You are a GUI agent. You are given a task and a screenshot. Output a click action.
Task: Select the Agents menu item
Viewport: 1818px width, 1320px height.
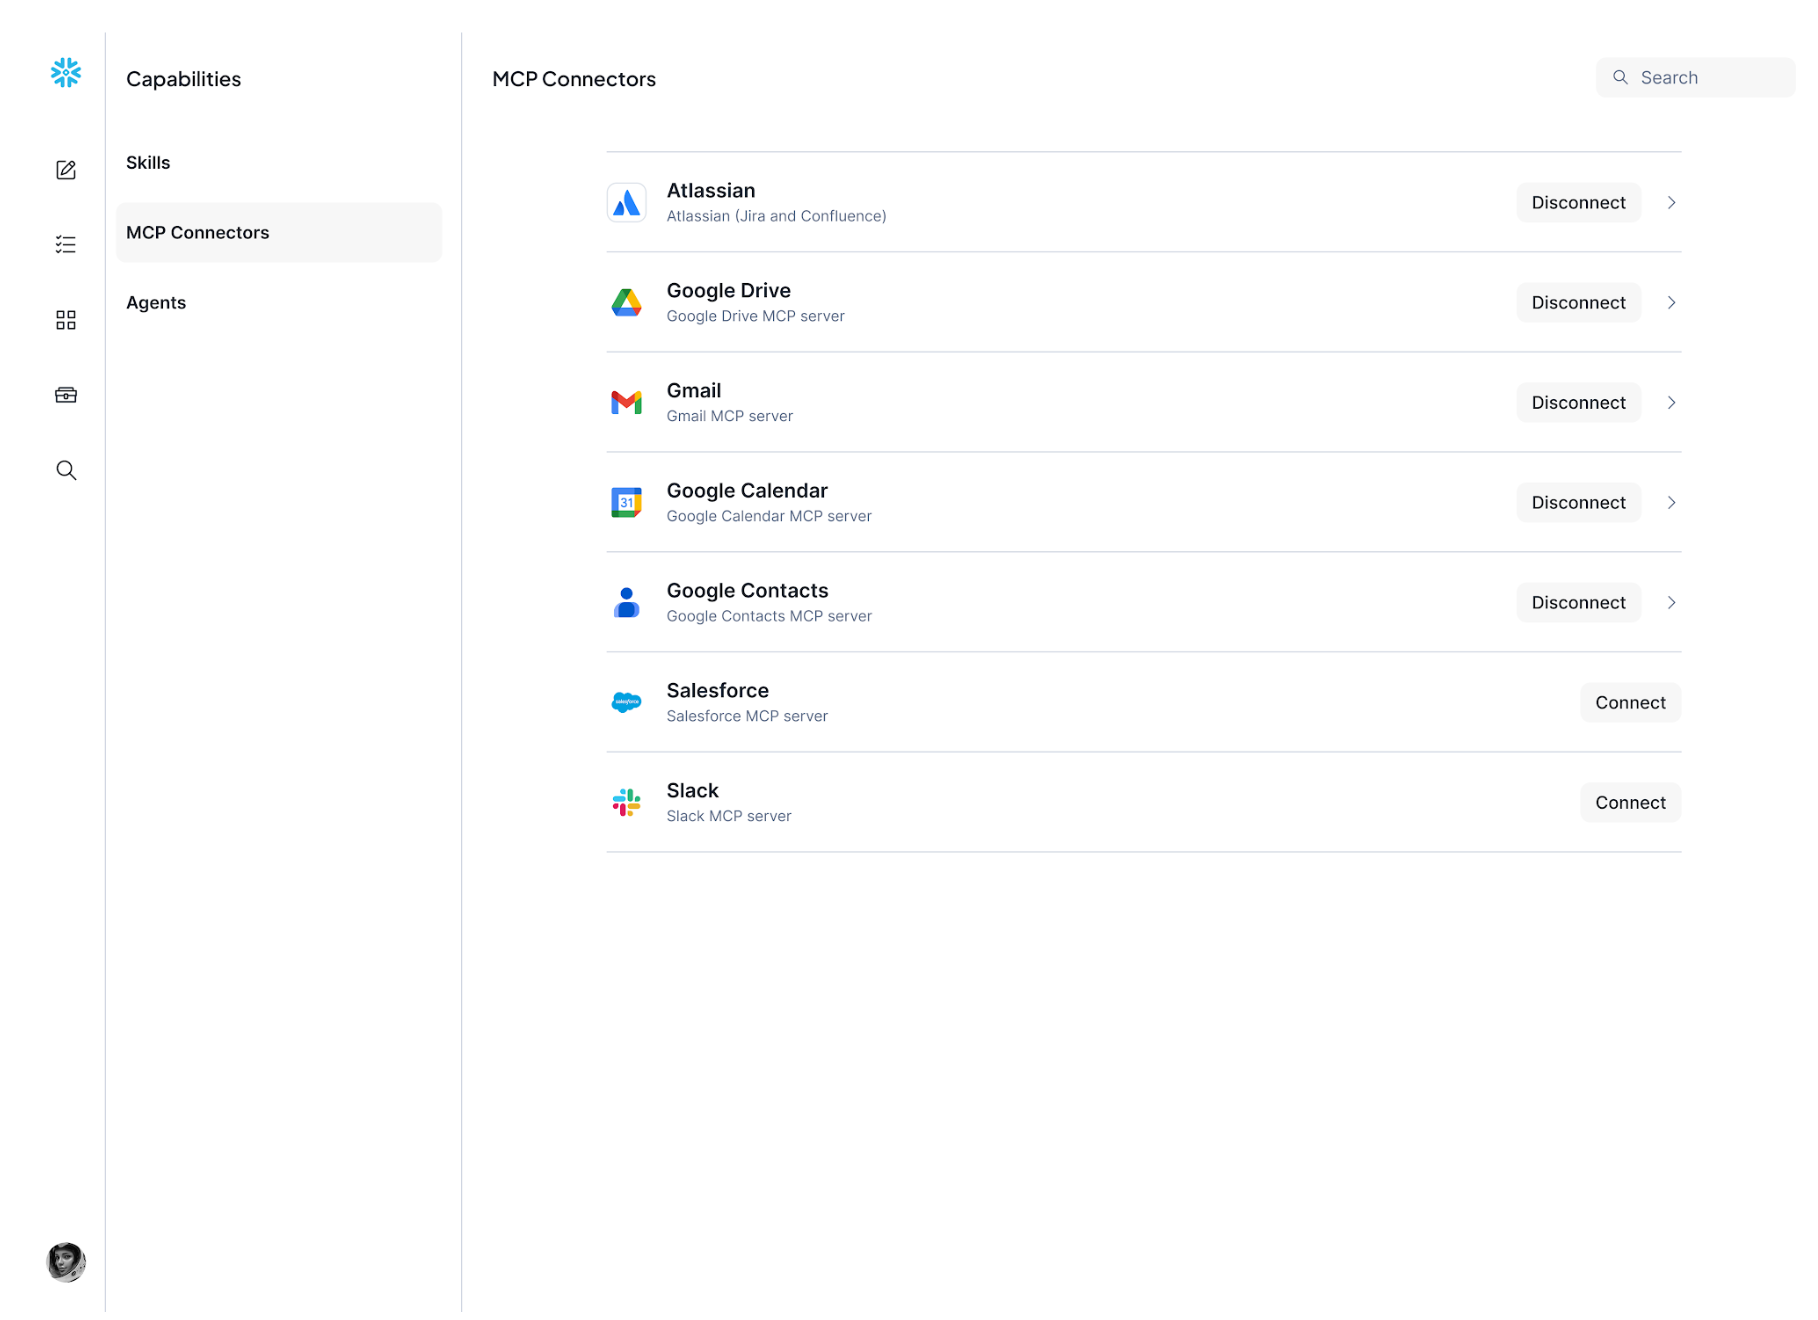pos(279,303)
